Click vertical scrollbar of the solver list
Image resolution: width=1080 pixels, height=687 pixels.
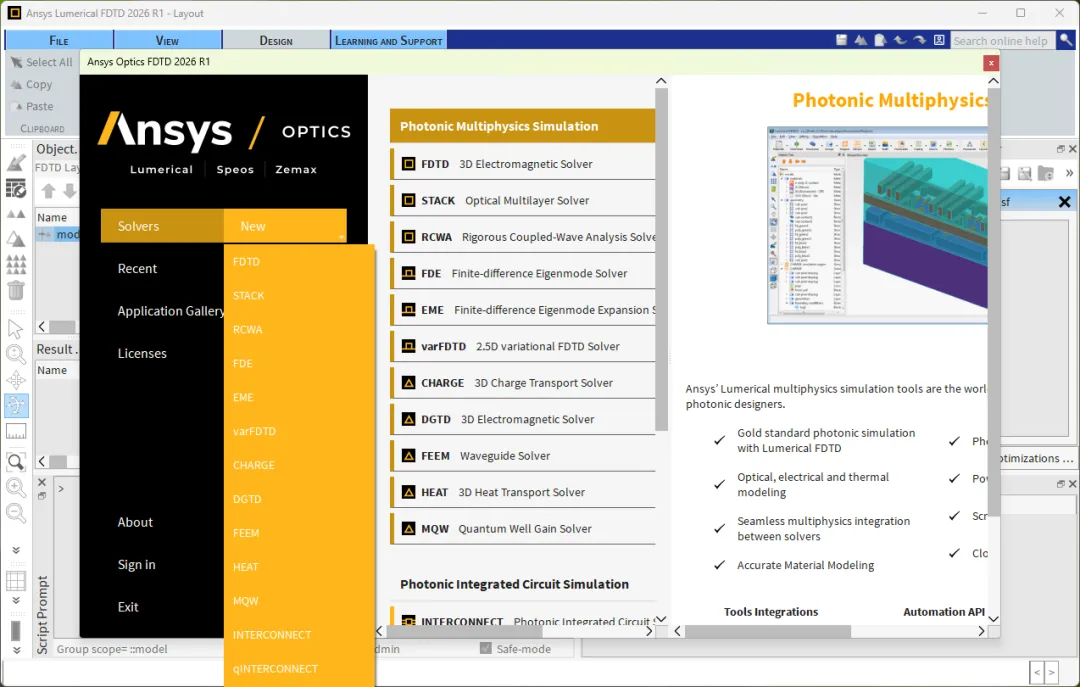pyautogui.click(x=661, y=258)
